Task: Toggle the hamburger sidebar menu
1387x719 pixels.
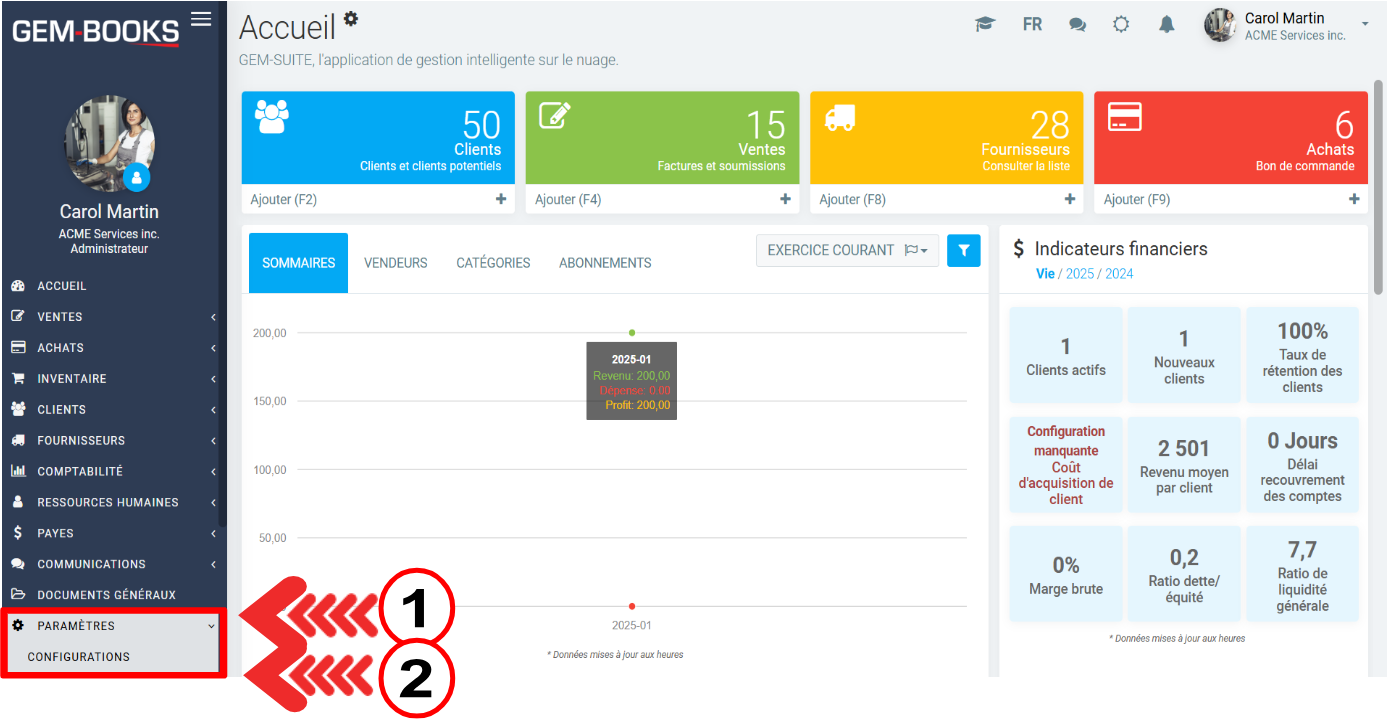Action: (x=201, y=19)
